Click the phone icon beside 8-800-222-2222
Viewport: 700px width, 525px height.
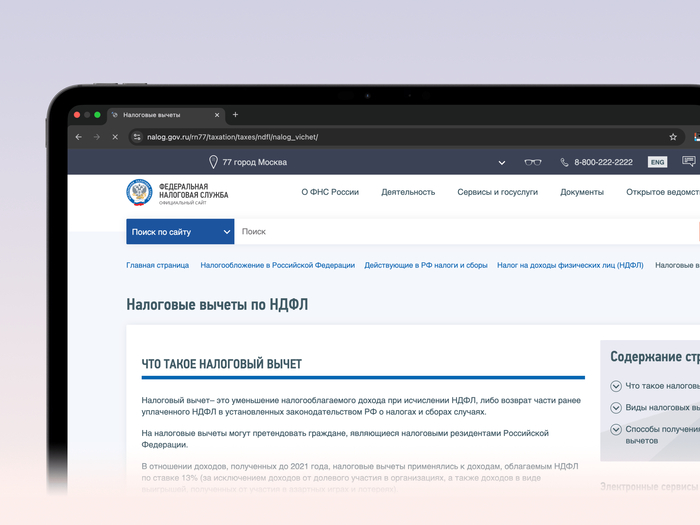click(564, 162)
